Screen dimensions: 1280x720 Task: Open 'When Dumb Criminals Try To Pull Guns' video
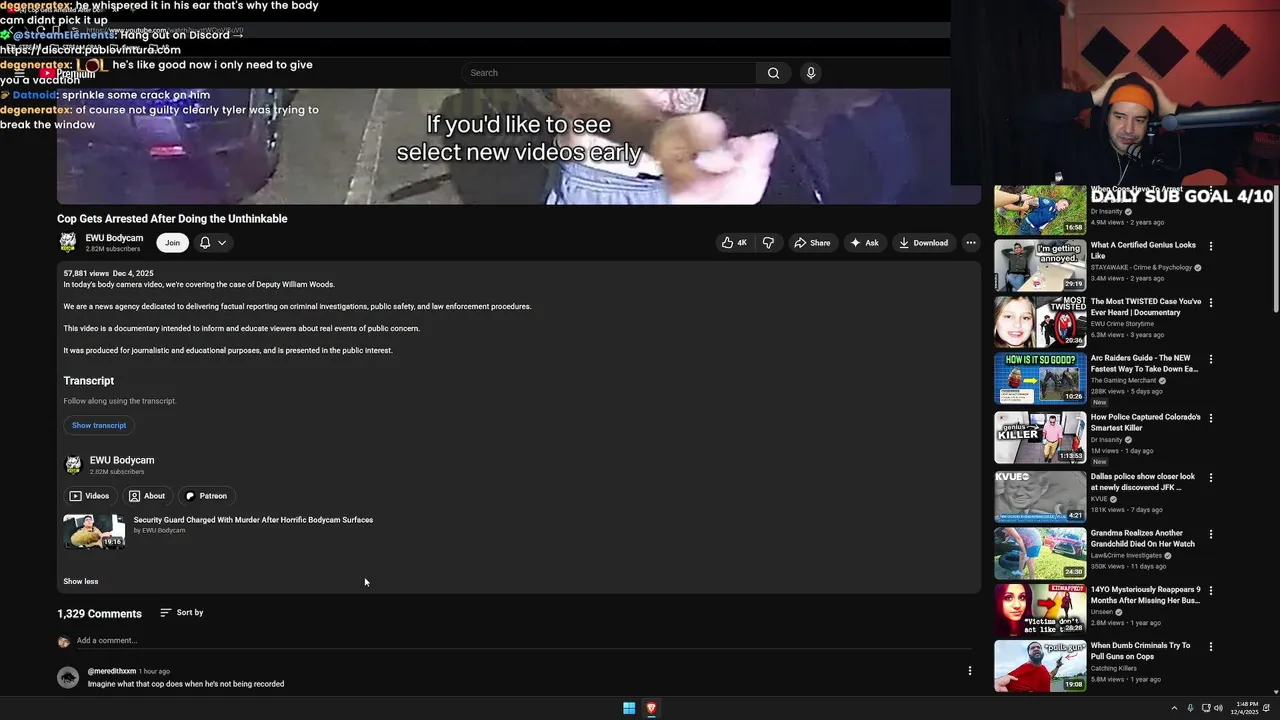pos(1141,651)
